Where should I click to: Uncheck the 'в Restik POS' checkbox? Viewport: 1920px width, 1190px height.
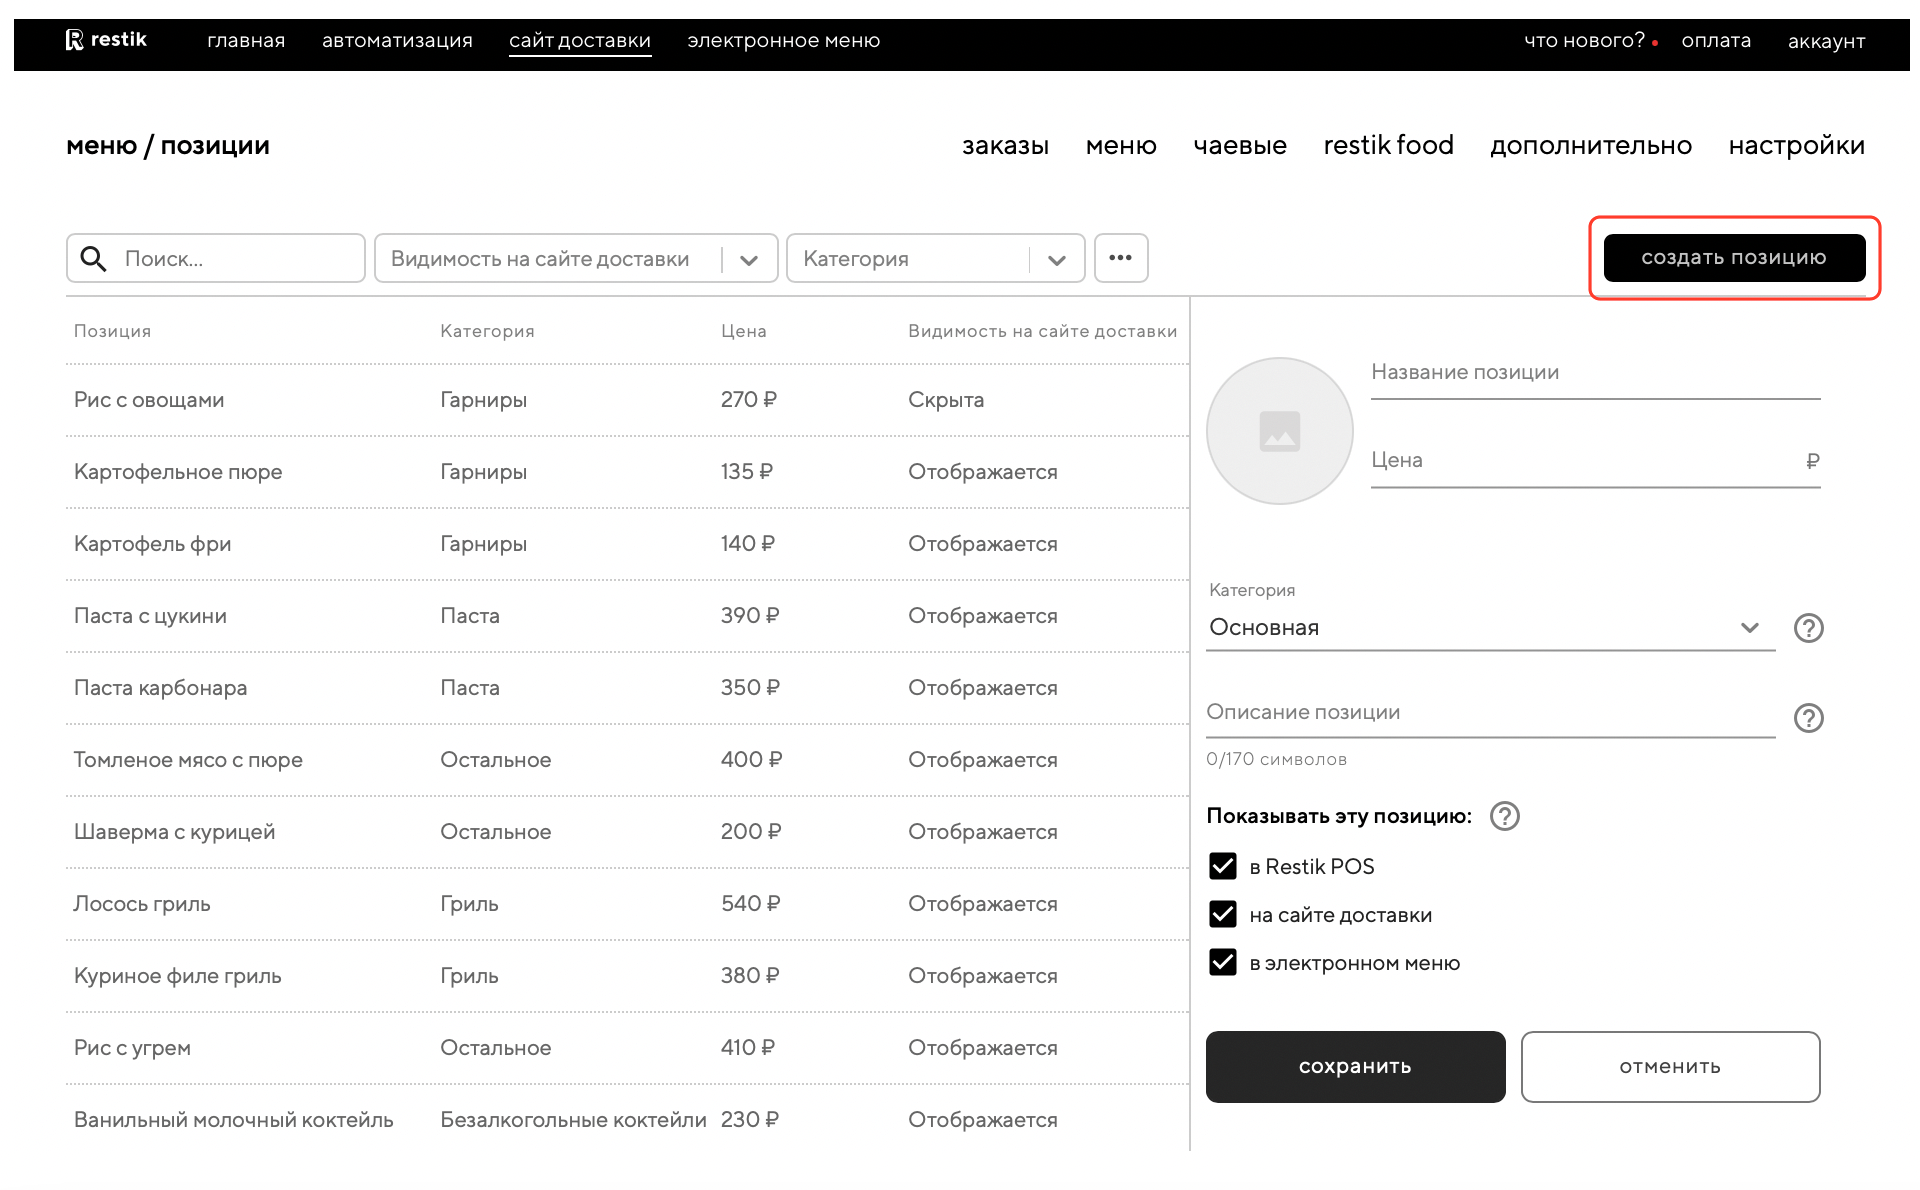click(x=1222, y=866)
